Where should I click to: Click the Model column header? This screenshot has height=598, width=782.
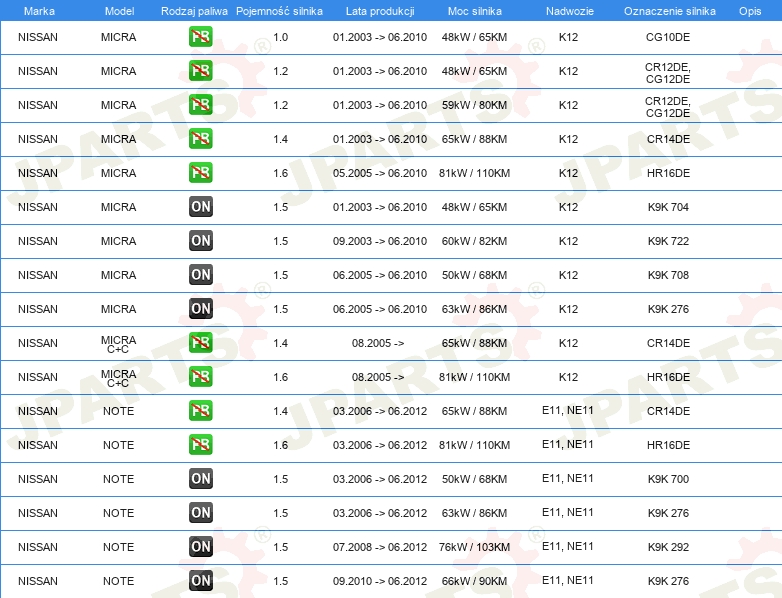click(119, 11)
